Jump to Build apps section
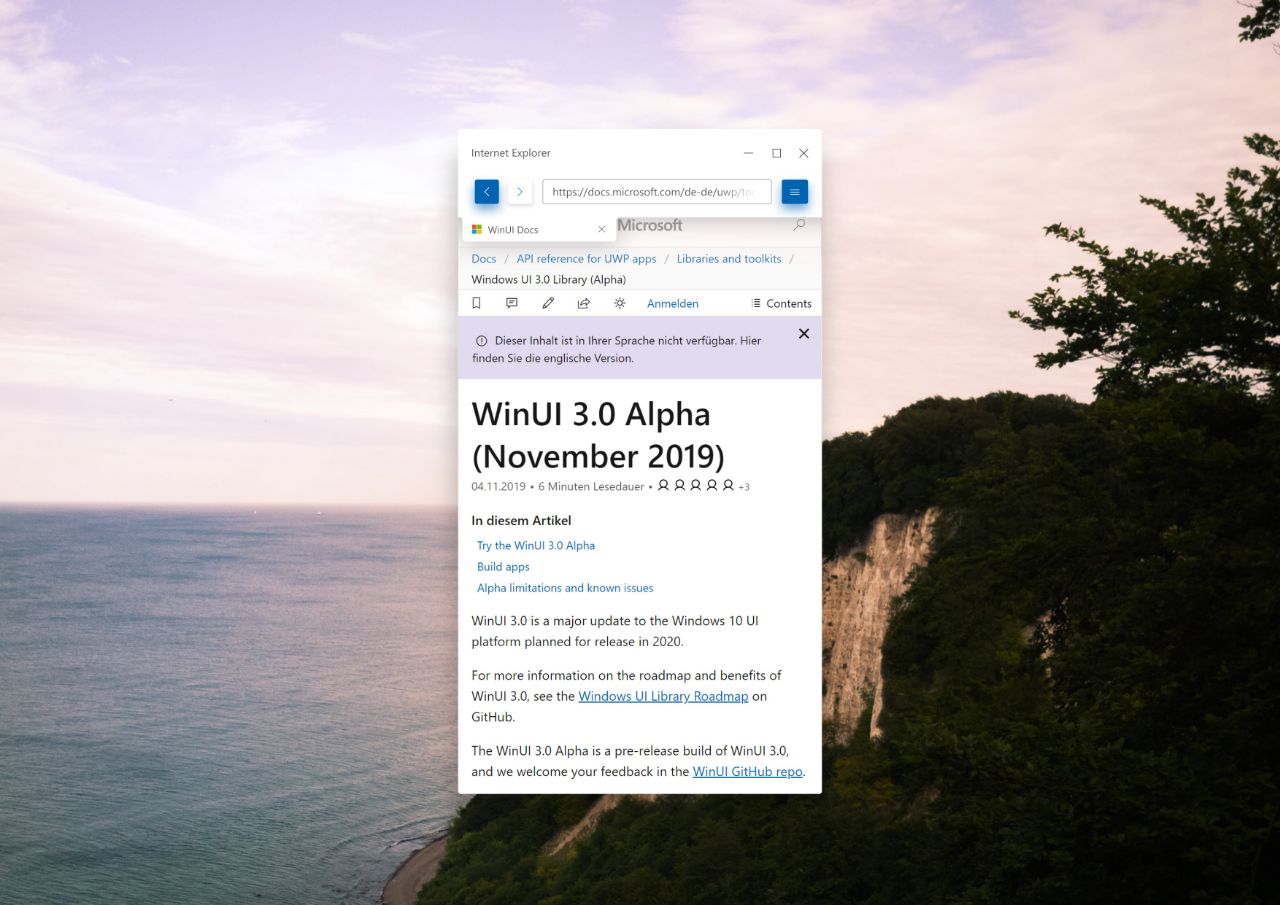This screenshot has height=905, width=1280. (x=503, y=567)
